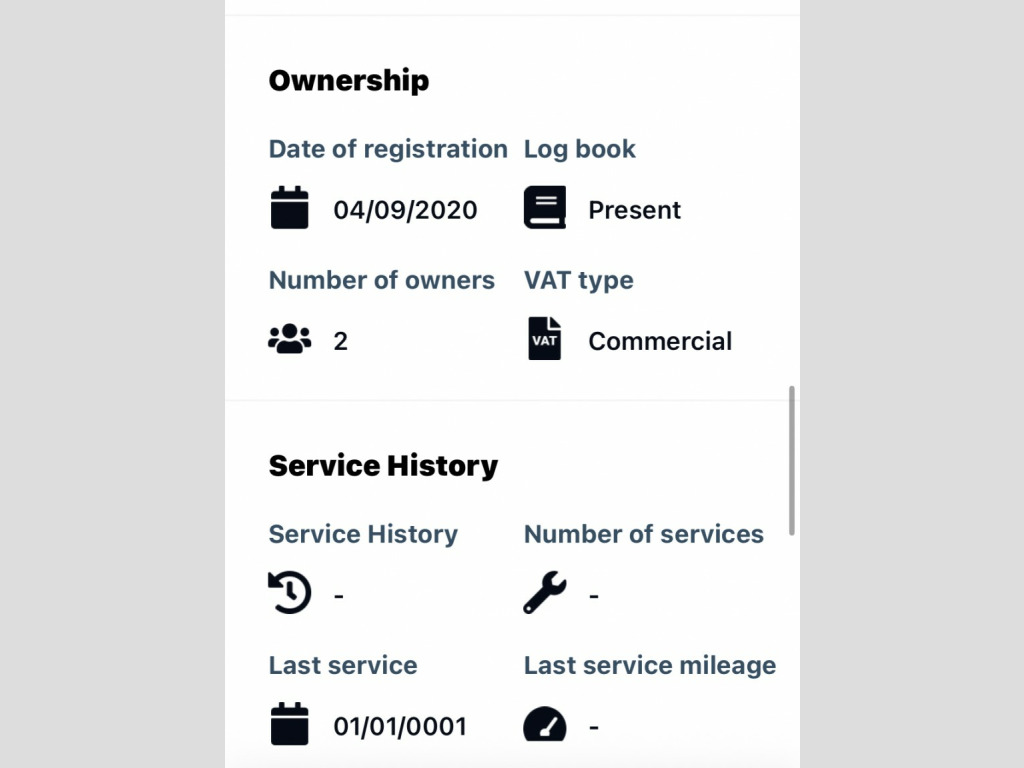
Task: Click the VAT document icon
Action: (x=544, y=339)
